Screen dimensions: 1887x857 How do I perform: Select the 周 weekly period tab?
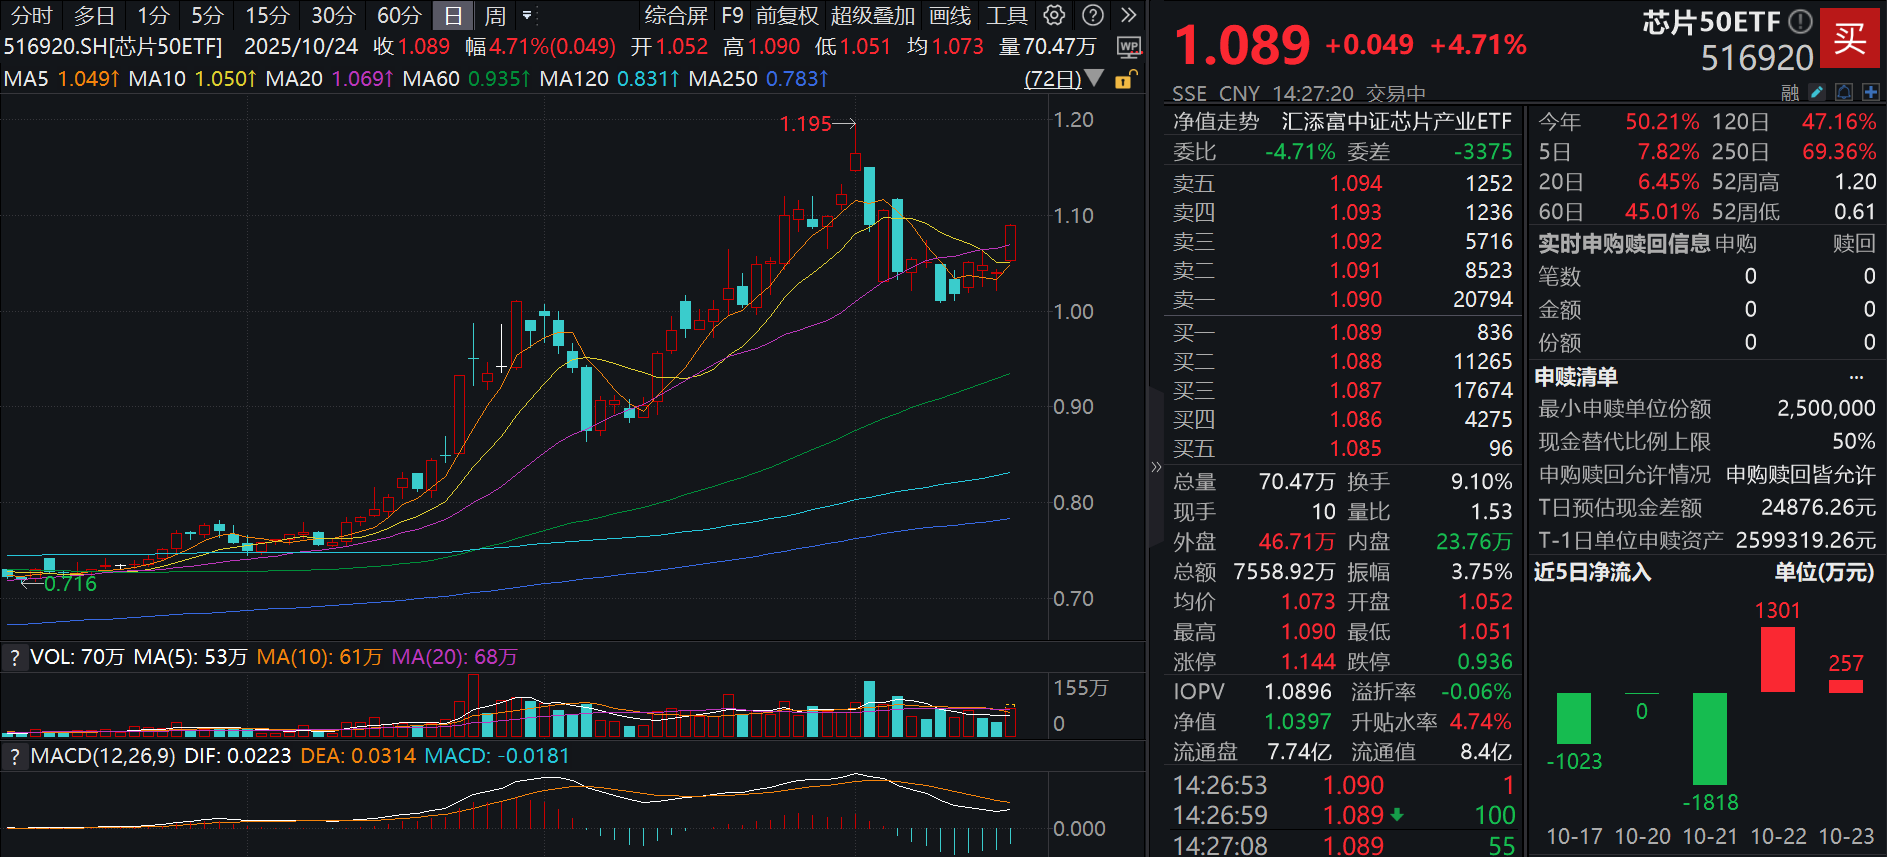click(494, 15)
